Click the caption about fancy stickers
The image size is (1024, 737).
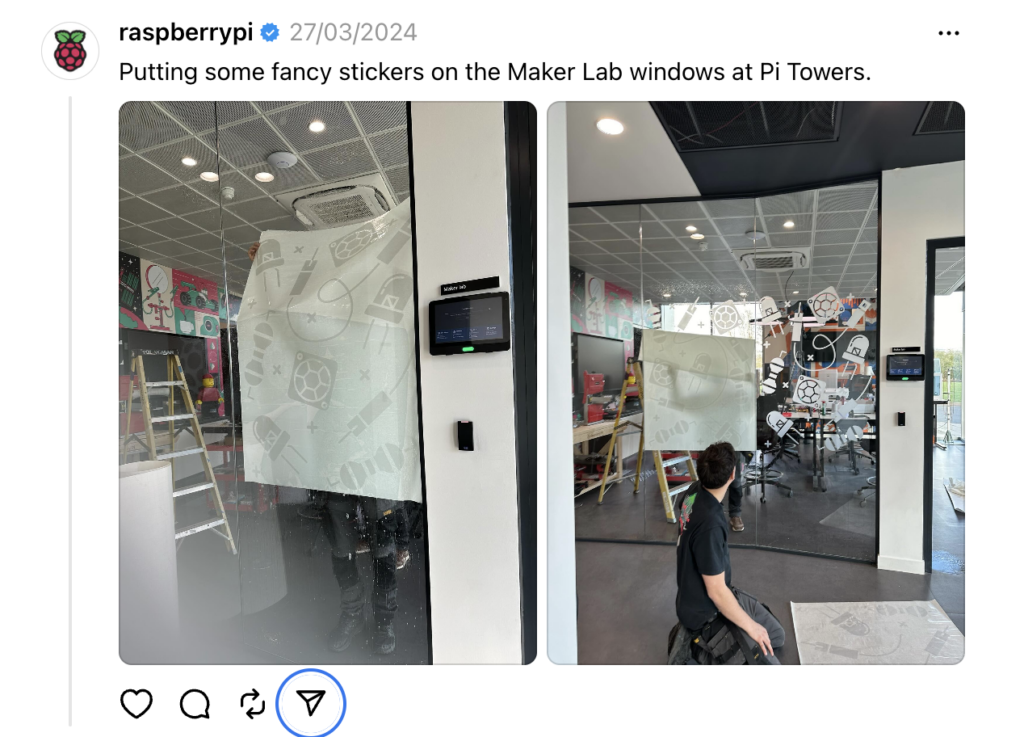[495, 72]
